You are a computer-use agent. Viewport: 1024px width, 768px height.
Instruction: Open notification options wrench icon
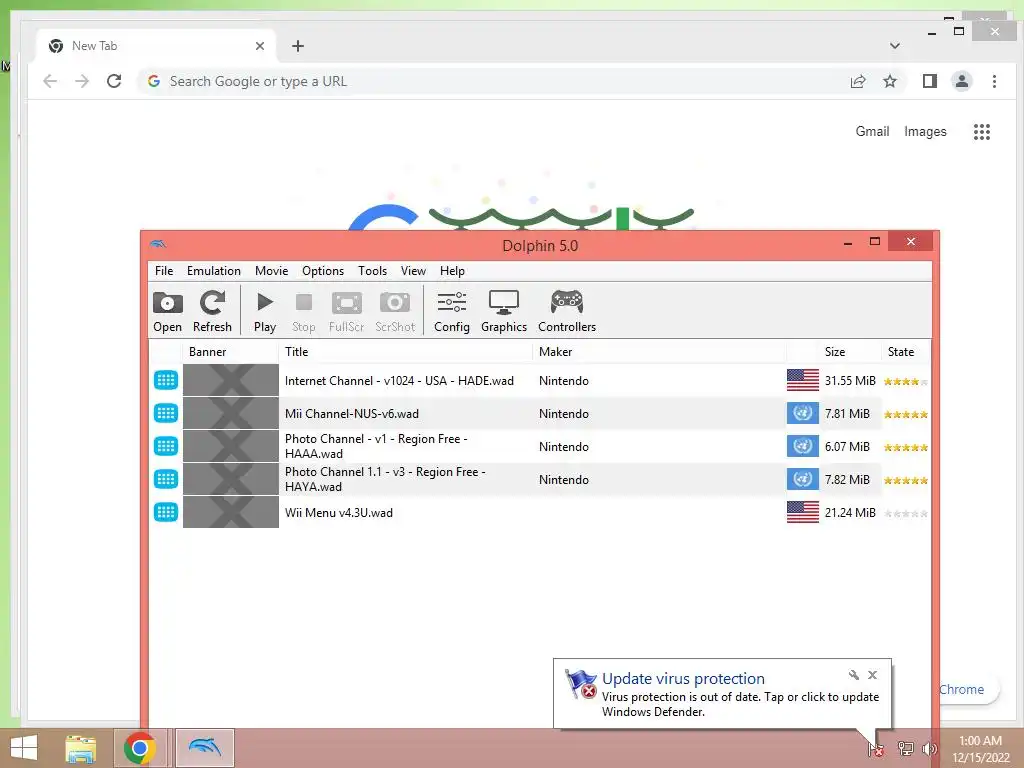tap(853, 675)
